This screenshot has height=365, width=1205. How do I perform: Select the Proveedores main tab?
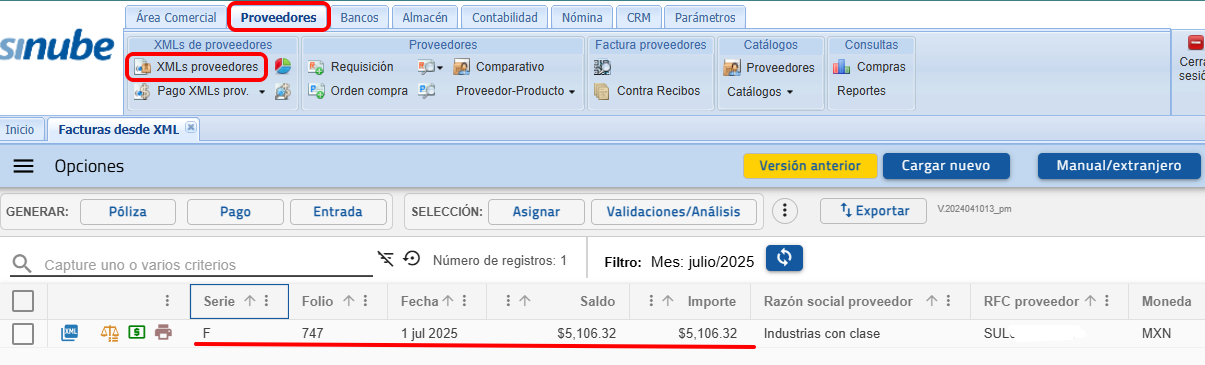coord(279,17)
